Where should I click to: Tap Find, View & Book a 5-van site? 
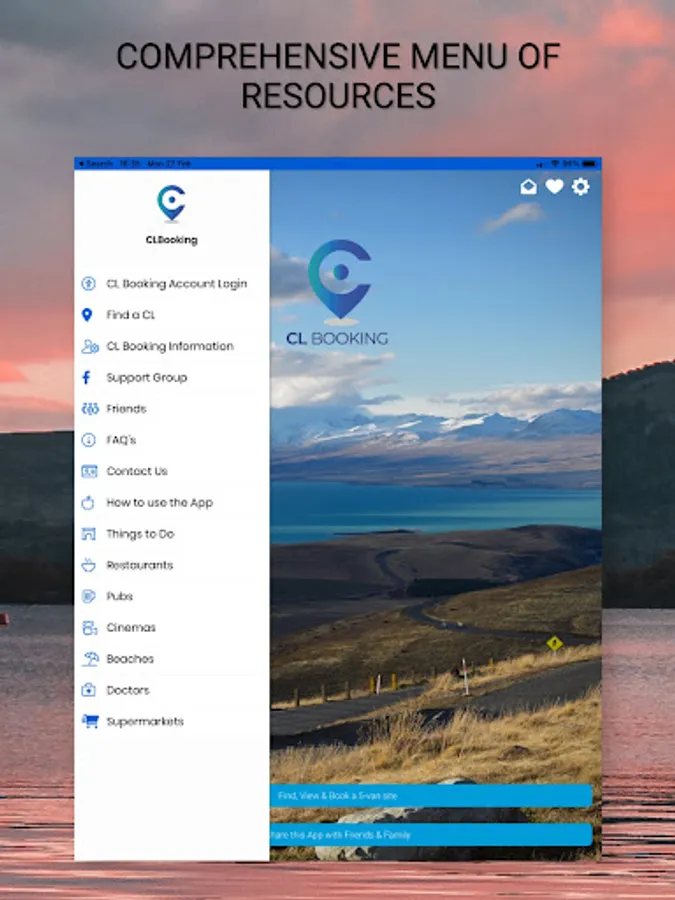pos(431,796)
